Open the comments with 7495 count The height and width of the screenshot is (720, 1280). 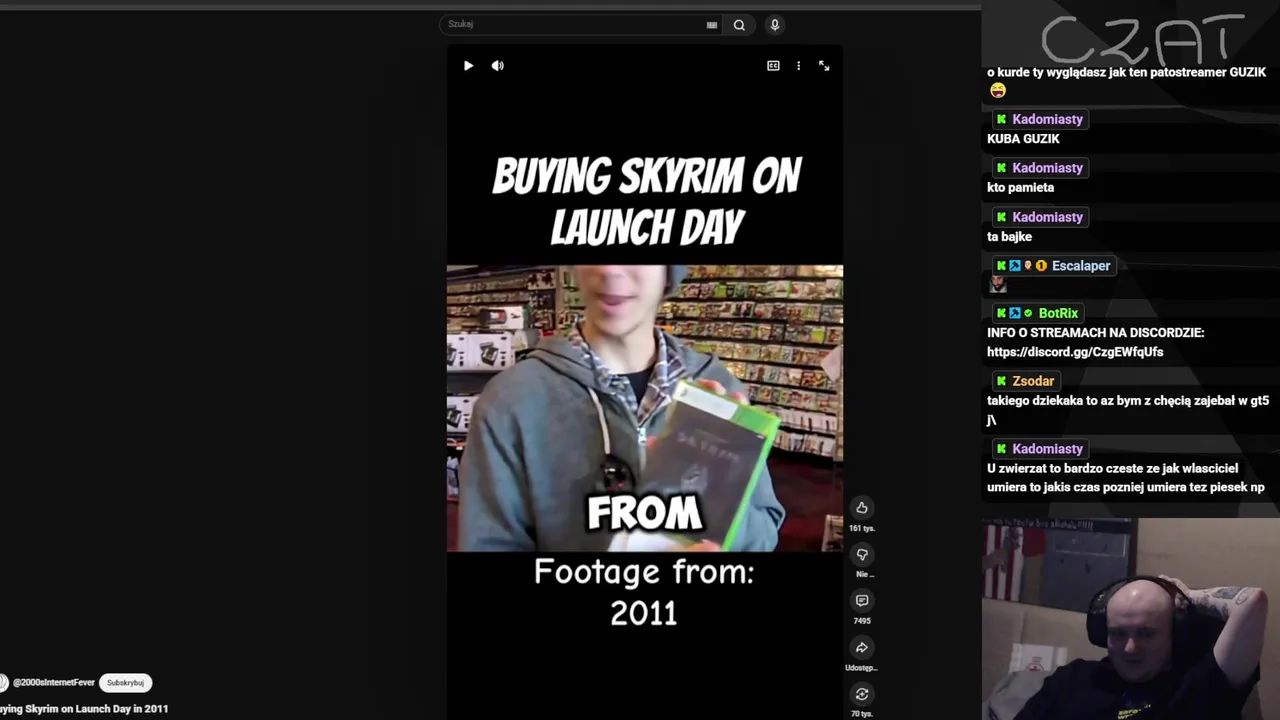[x=862, y=601]
